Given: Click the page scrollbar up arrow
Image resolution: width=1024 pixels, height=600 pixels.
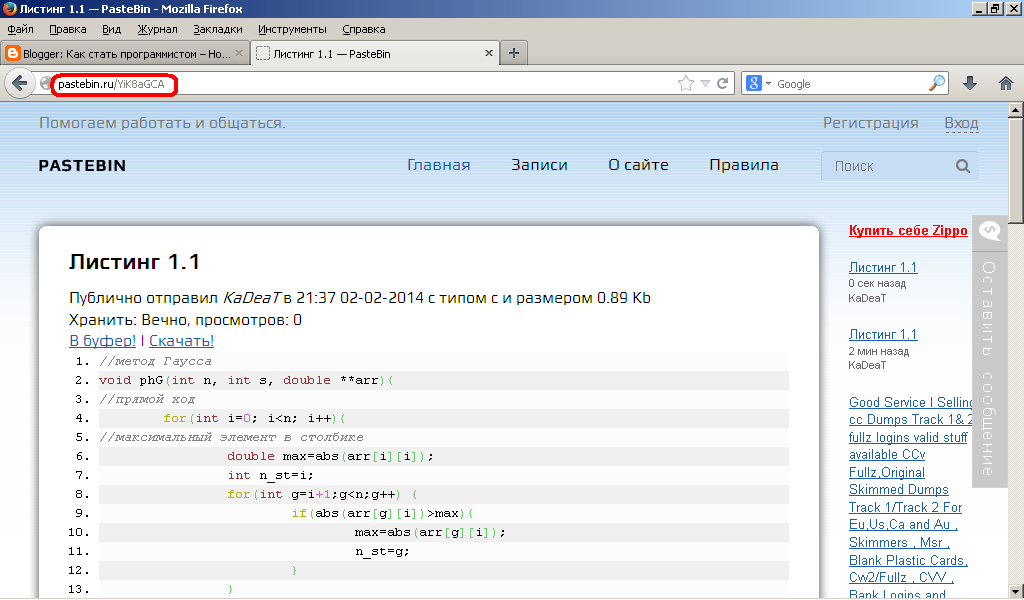Looking at the screenshot, I should (x=1016, y=110).
